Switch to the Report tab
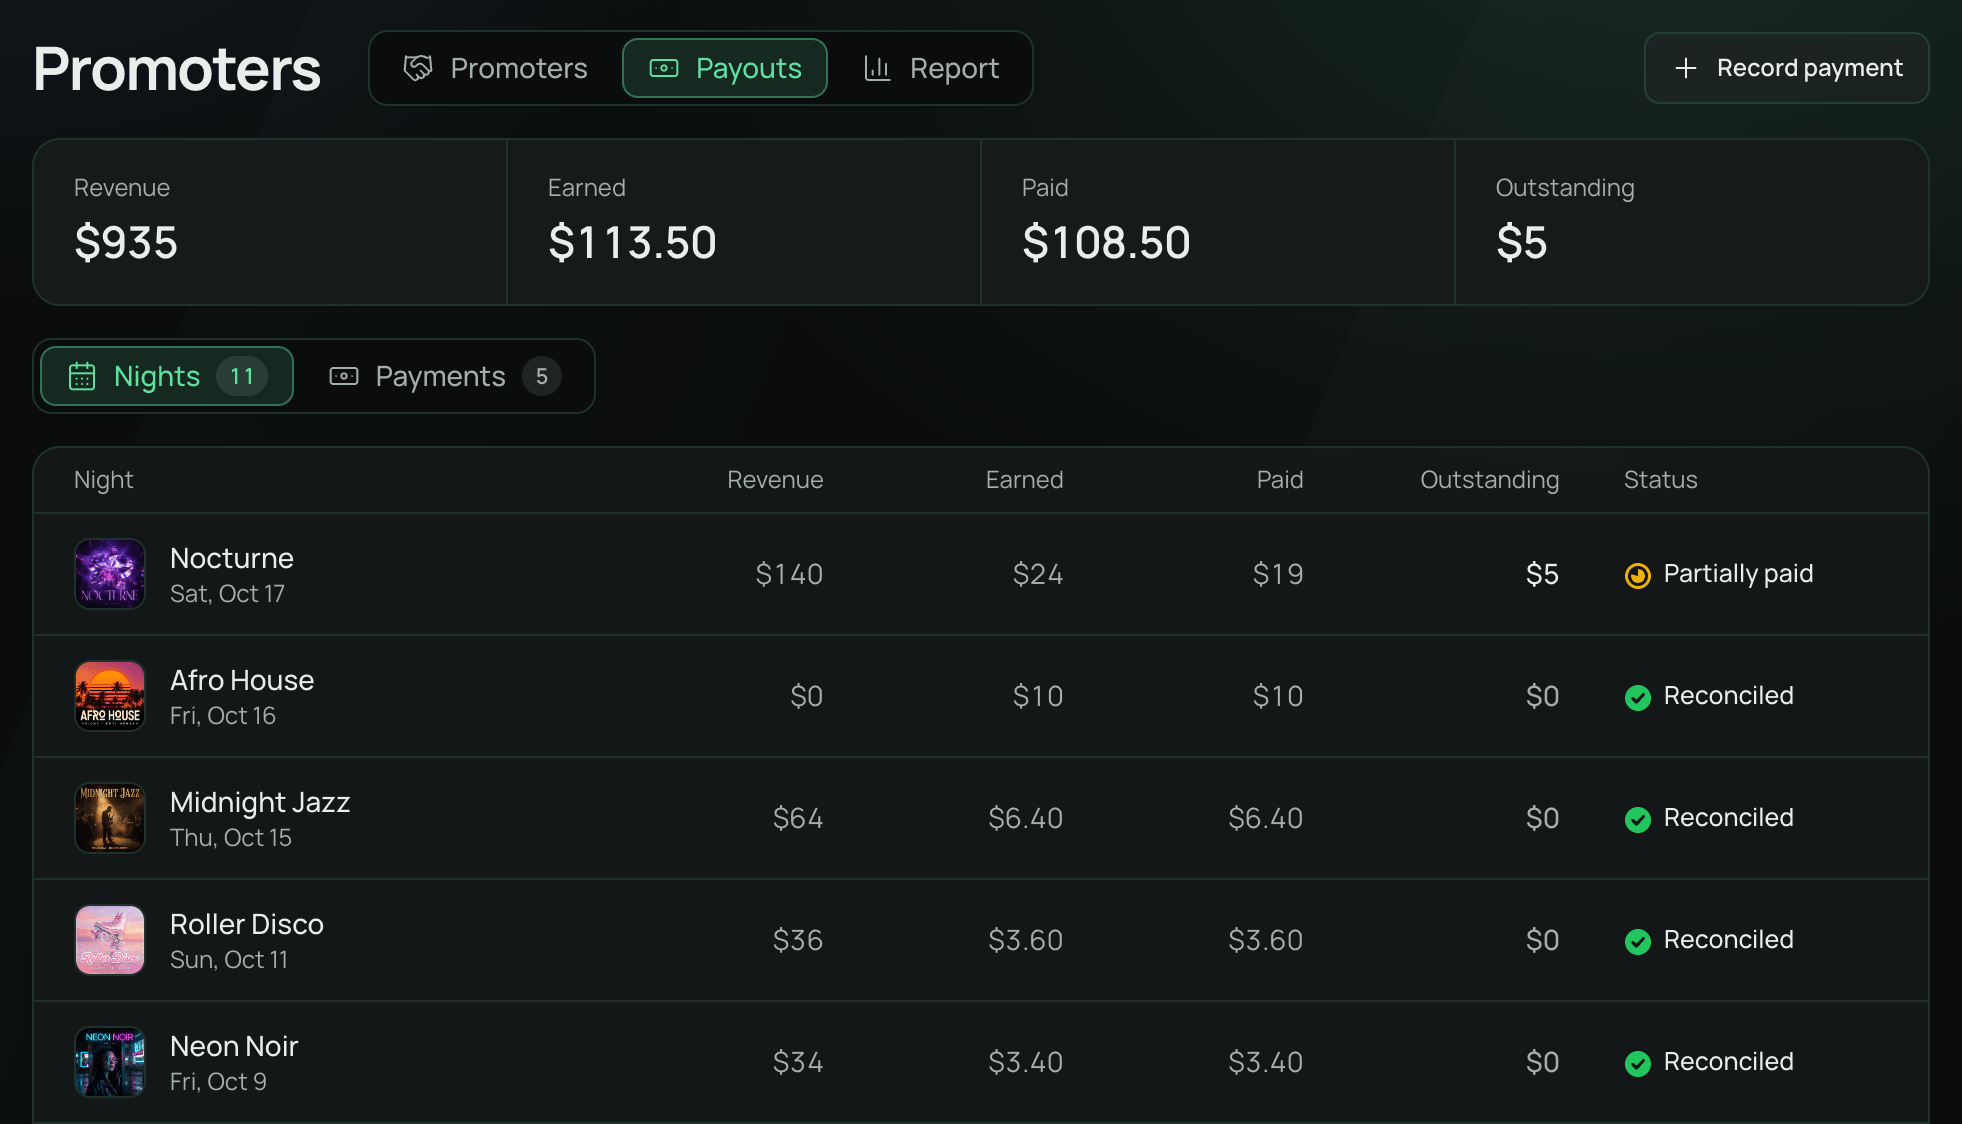Viewport: 1962px width, 1124px height. tap(931, 68)
